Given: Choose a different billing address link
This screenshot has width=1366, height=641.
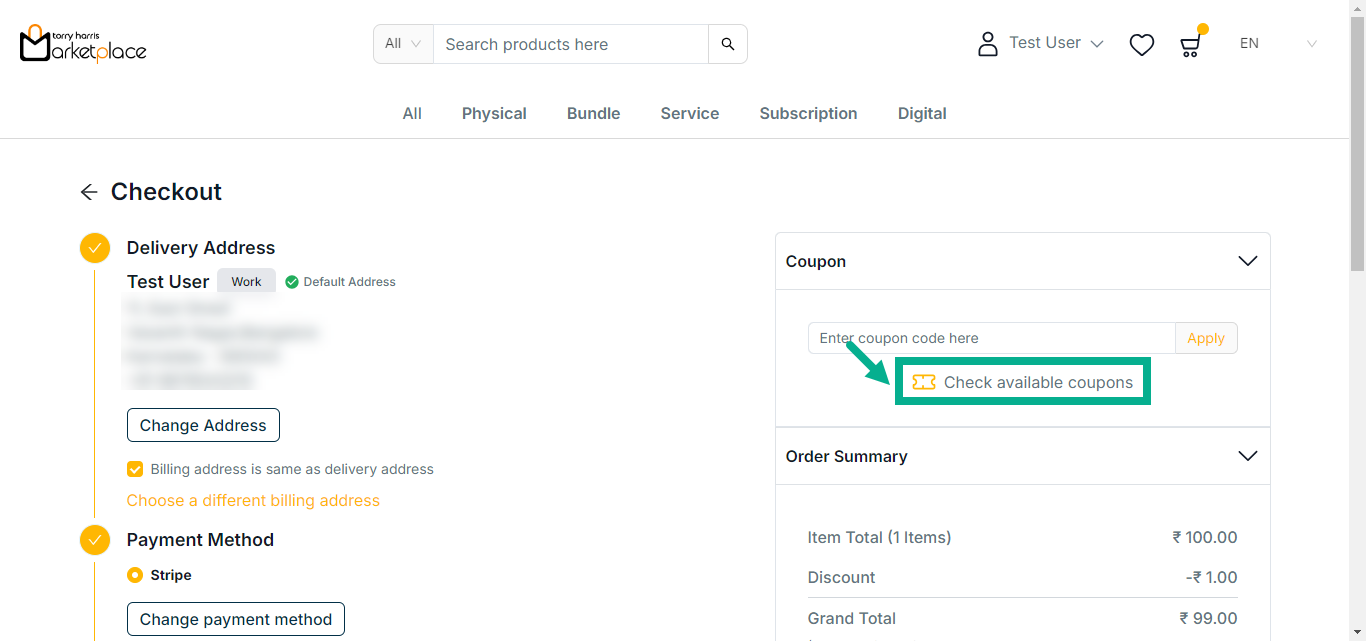Looking at the screenshot, I should click(253, 500).
